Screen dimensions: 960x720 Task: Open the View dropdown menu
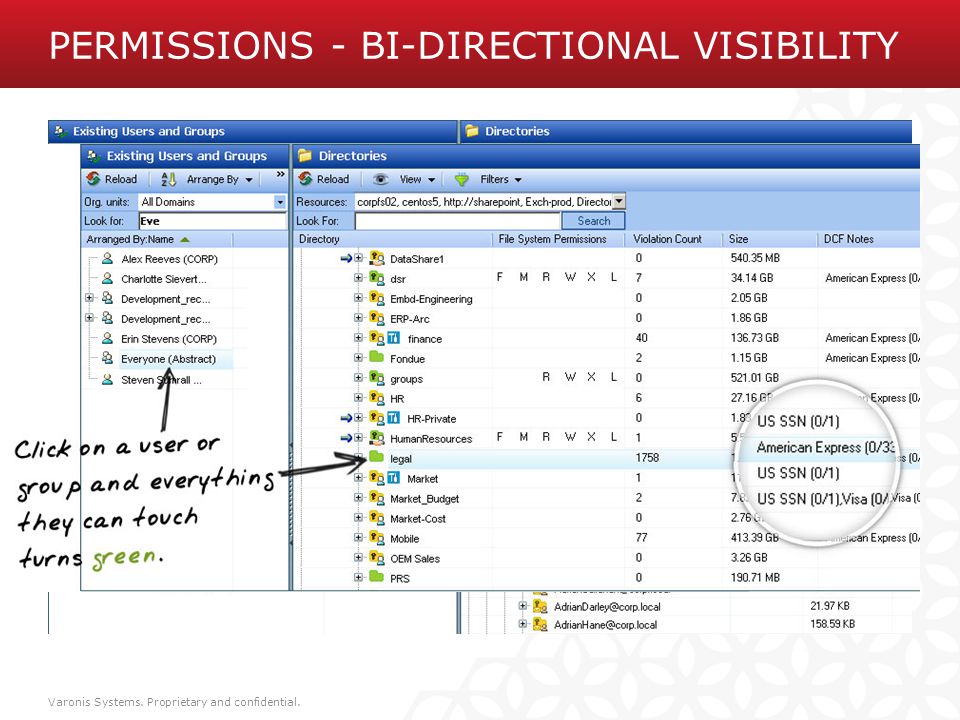coord(432,180)
